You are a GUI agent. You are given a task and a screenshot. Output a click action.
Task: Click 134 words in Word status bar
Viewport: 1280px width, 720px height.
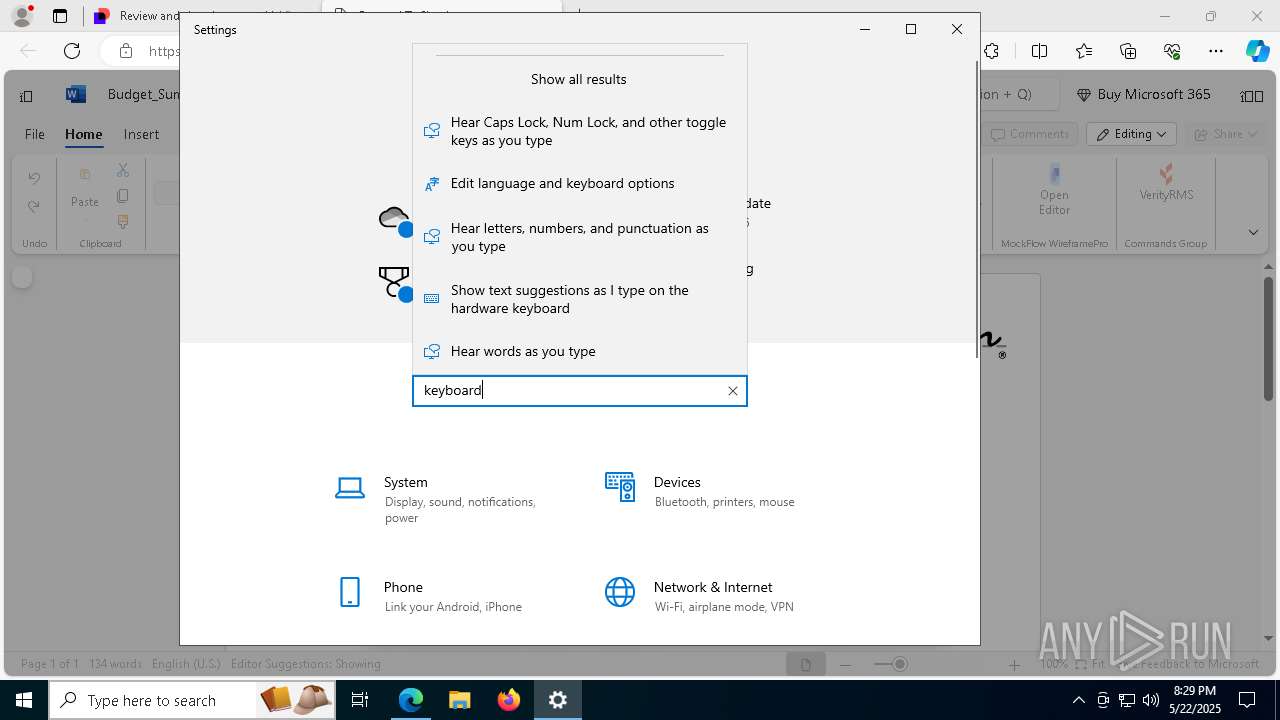pyautogui.click(x=115, y=664)
